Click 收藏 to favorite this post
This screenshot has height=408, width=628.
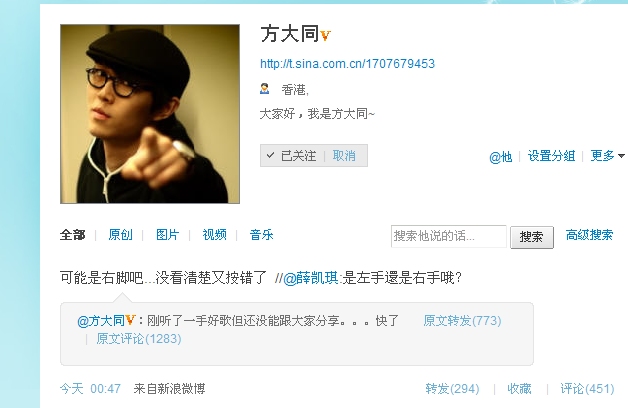click(x=519, y=388)
